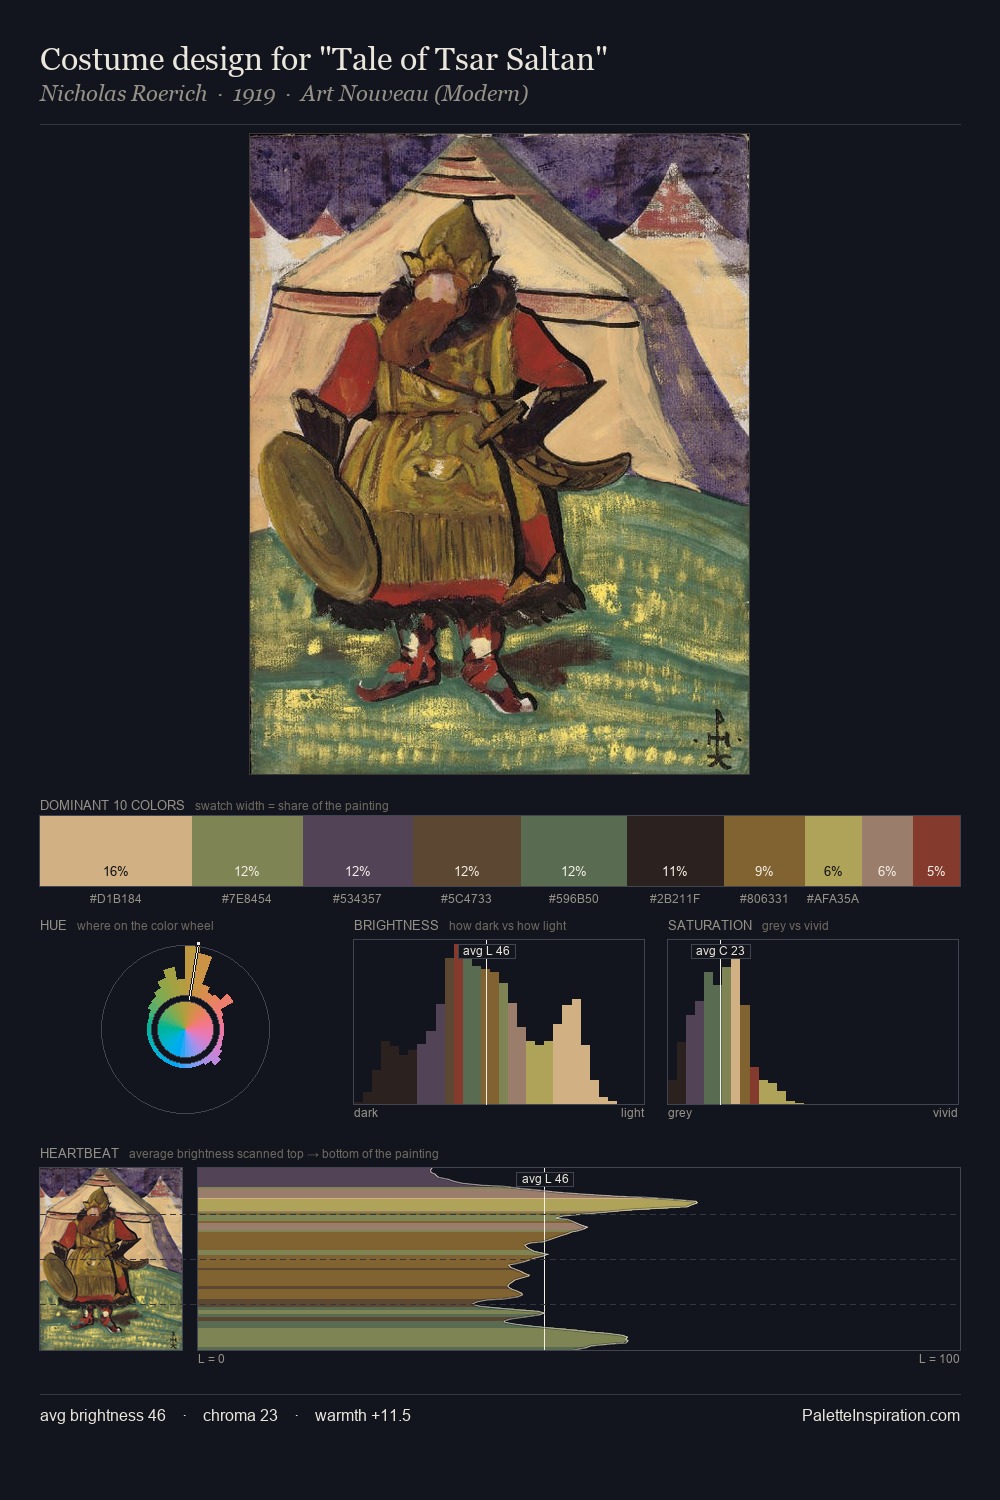Image resolution: width=1000 pixels, height=1500 pixels.
Task: Select the yellow-olive swatch #AFA35A
Action: 833,851
